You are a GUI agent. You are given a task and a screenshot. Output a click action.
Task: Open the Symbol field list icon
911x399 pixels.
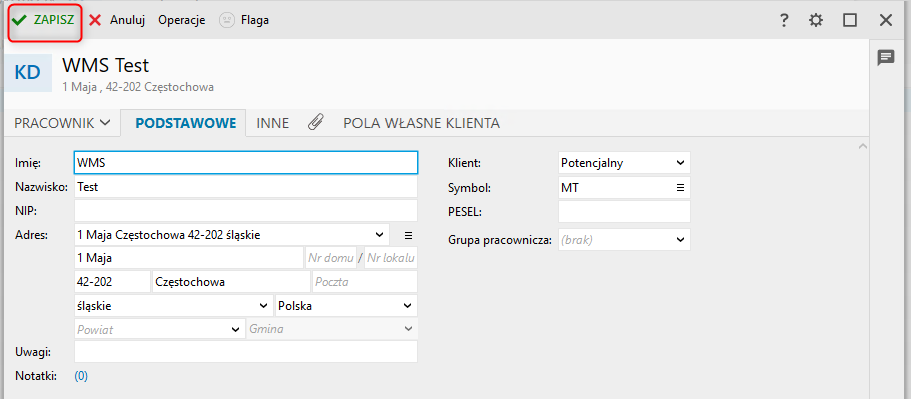pos(680,188)
